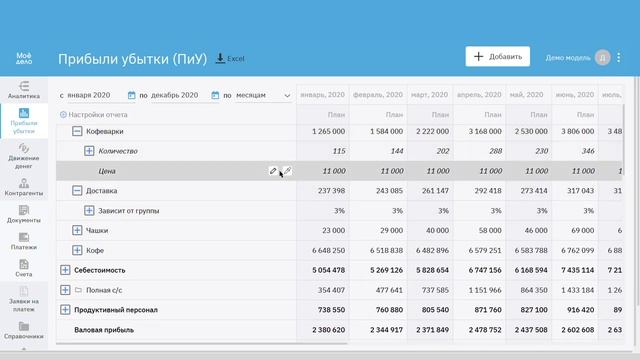Viewport: 640px width, 360px height.
Task: Click the user avatar next to Демо модель
Action: (602, 58)
